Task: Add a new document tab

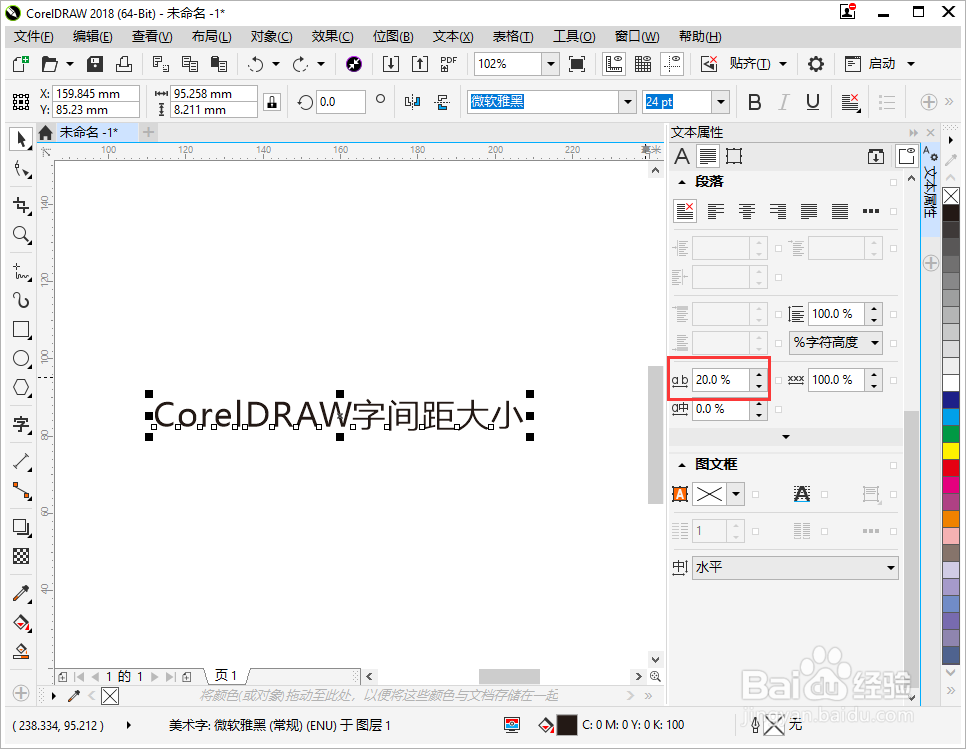Action: tap(148, 132)
